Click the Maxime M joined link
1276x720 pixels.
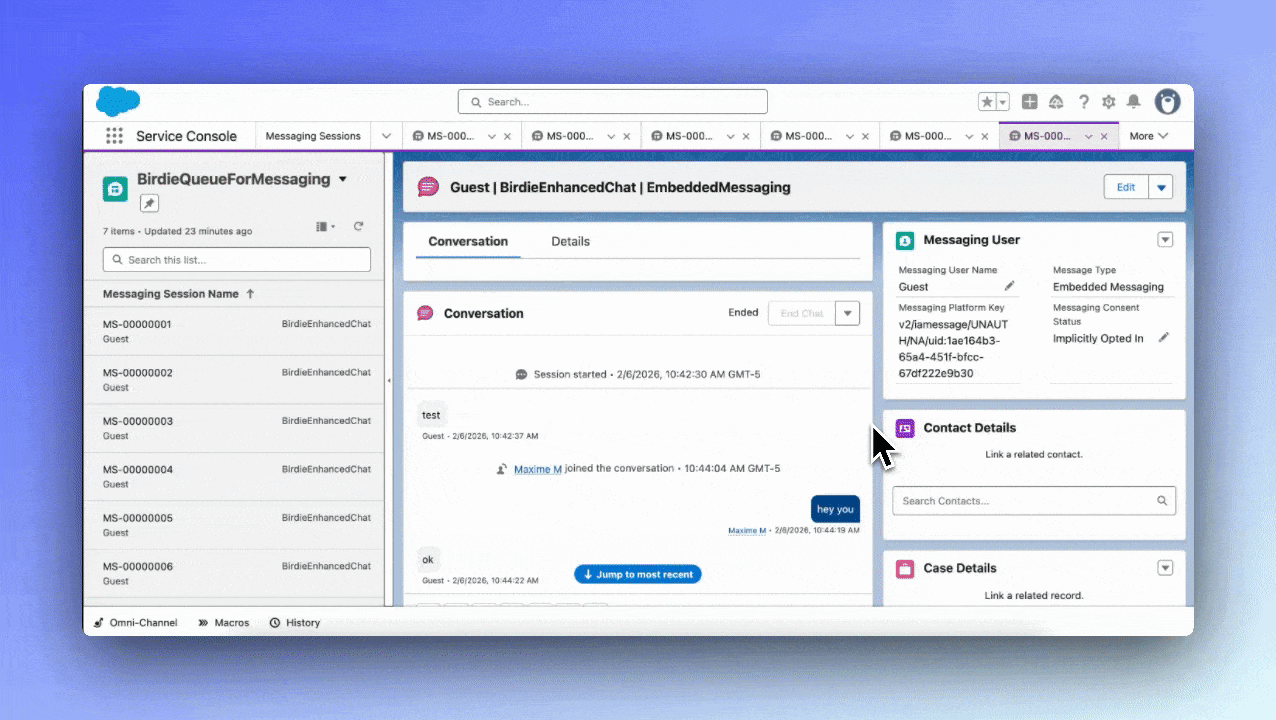pyautogui.click(x=537, y=469)
